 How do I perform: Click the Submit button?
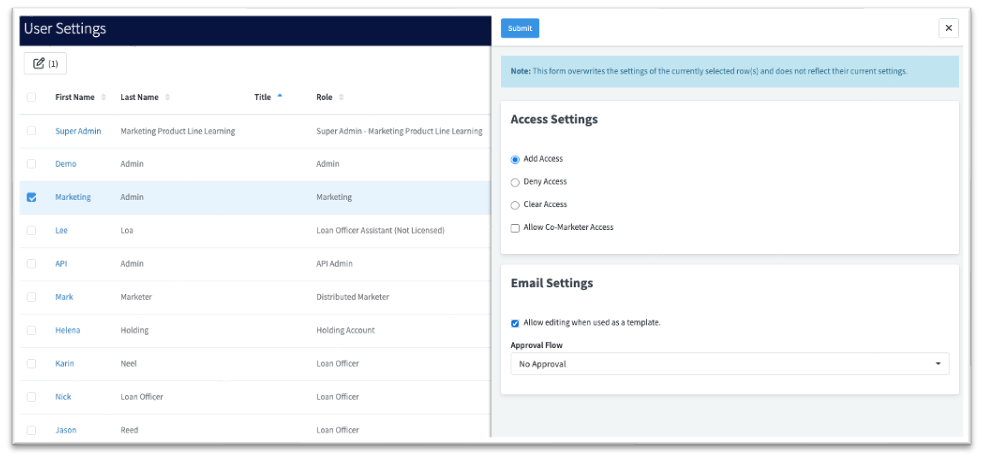(520, 28)
